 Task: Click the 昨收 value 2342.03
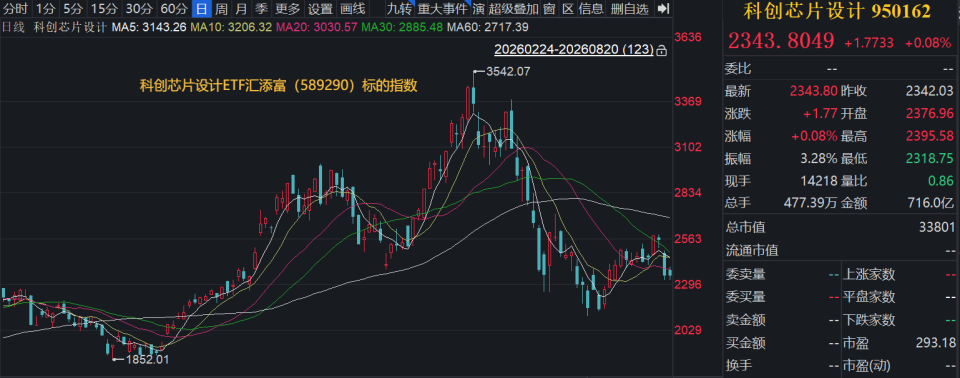[x=929, y=91]
